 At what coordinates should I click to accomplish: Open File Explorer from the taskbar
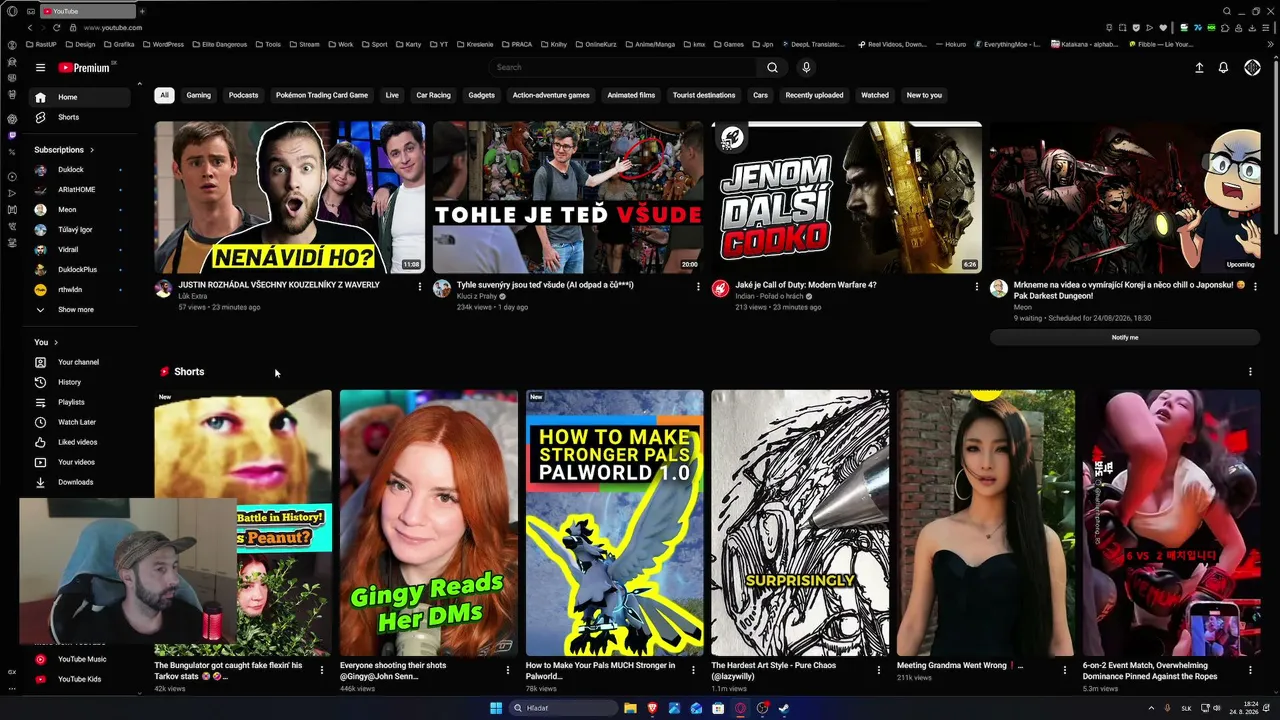[x=630, y=708]
